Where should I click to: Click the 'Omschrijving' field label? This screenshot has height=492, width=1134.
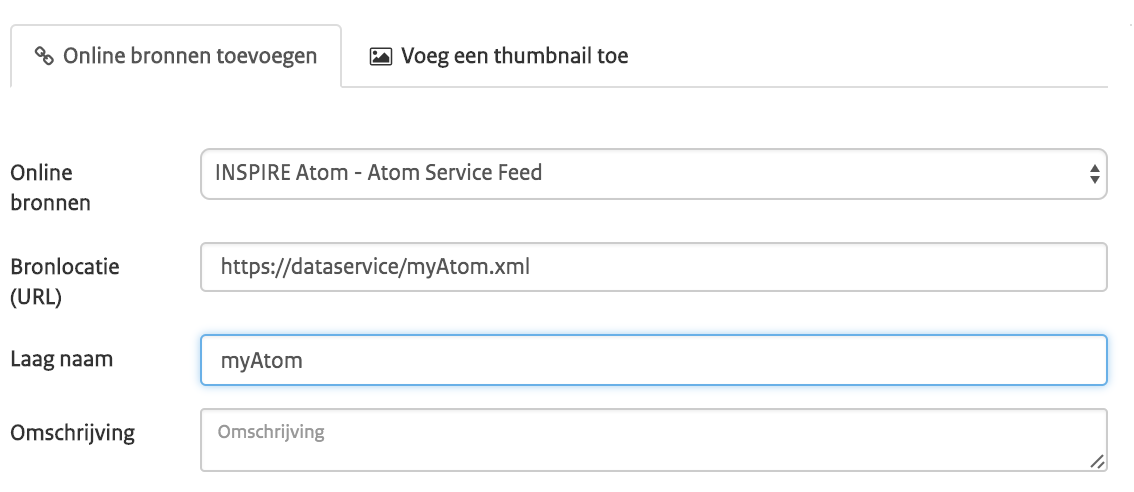pos(72,433)
